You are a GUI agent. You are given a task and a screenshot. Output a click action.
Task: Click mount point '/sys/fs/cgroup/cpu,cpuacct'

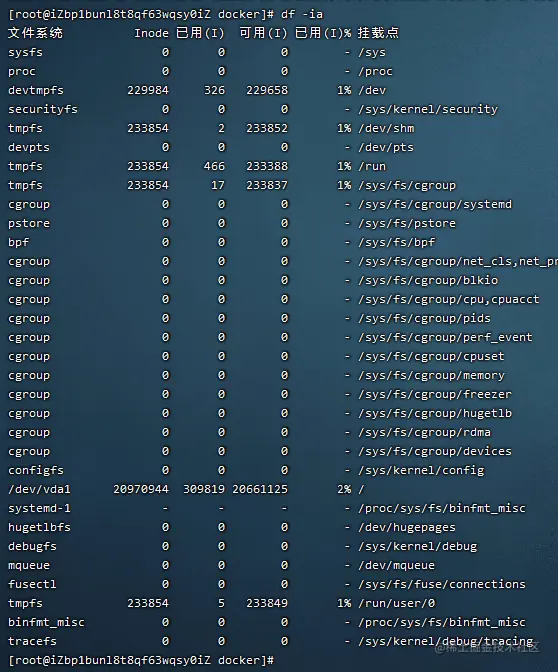tap(449, 299)
